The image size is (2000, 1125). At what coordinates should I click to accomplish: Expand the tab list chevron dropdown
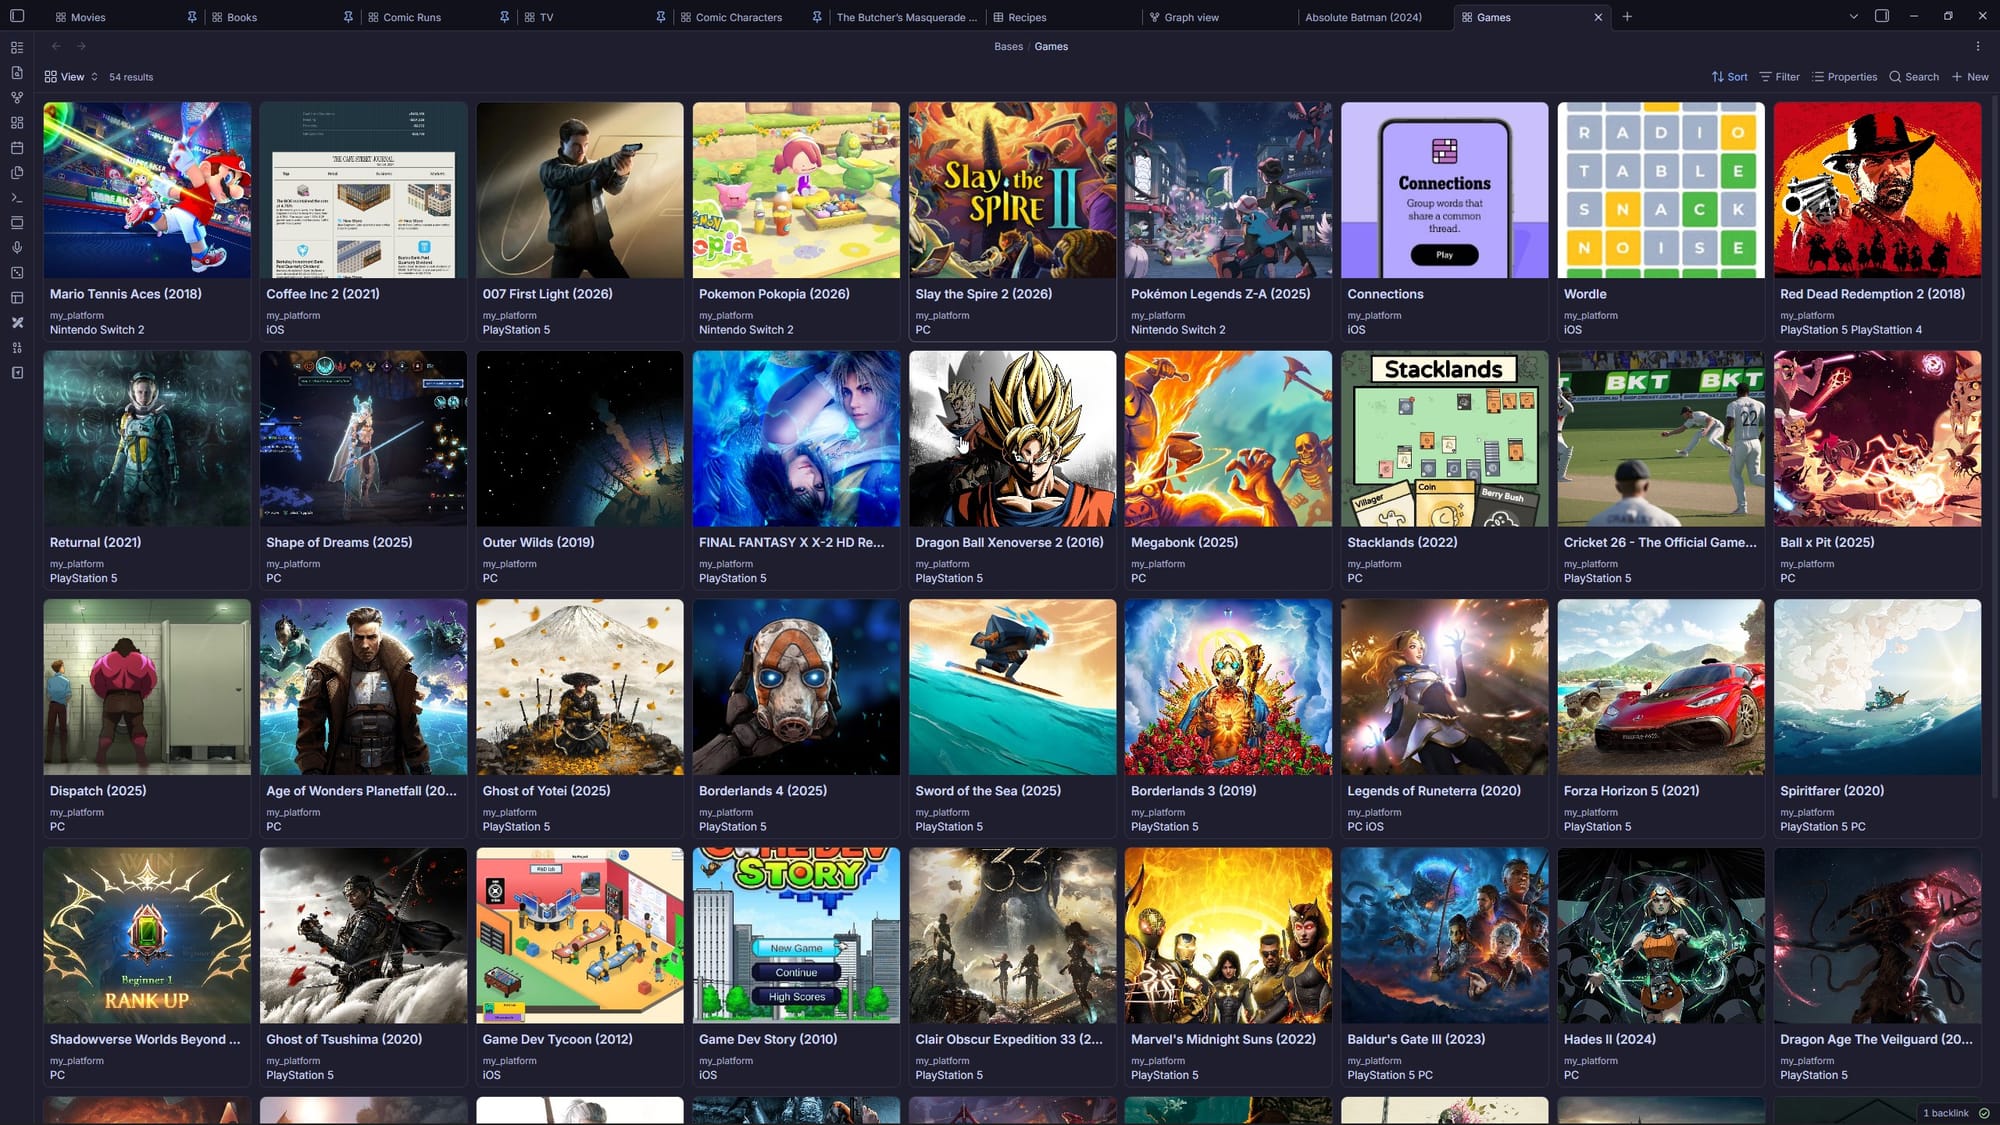tap(1853, 16)
